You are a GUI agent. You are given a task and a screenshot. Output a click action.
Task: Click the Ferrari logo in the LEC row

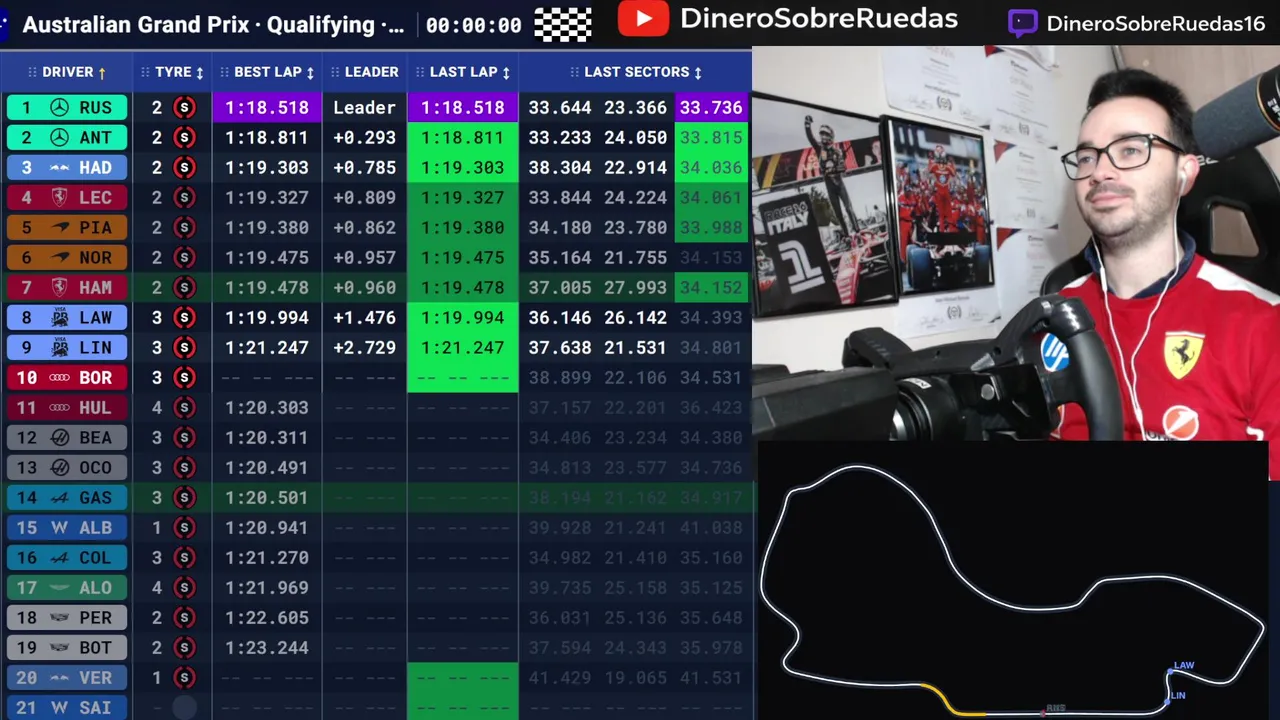[x=59, y=197]
